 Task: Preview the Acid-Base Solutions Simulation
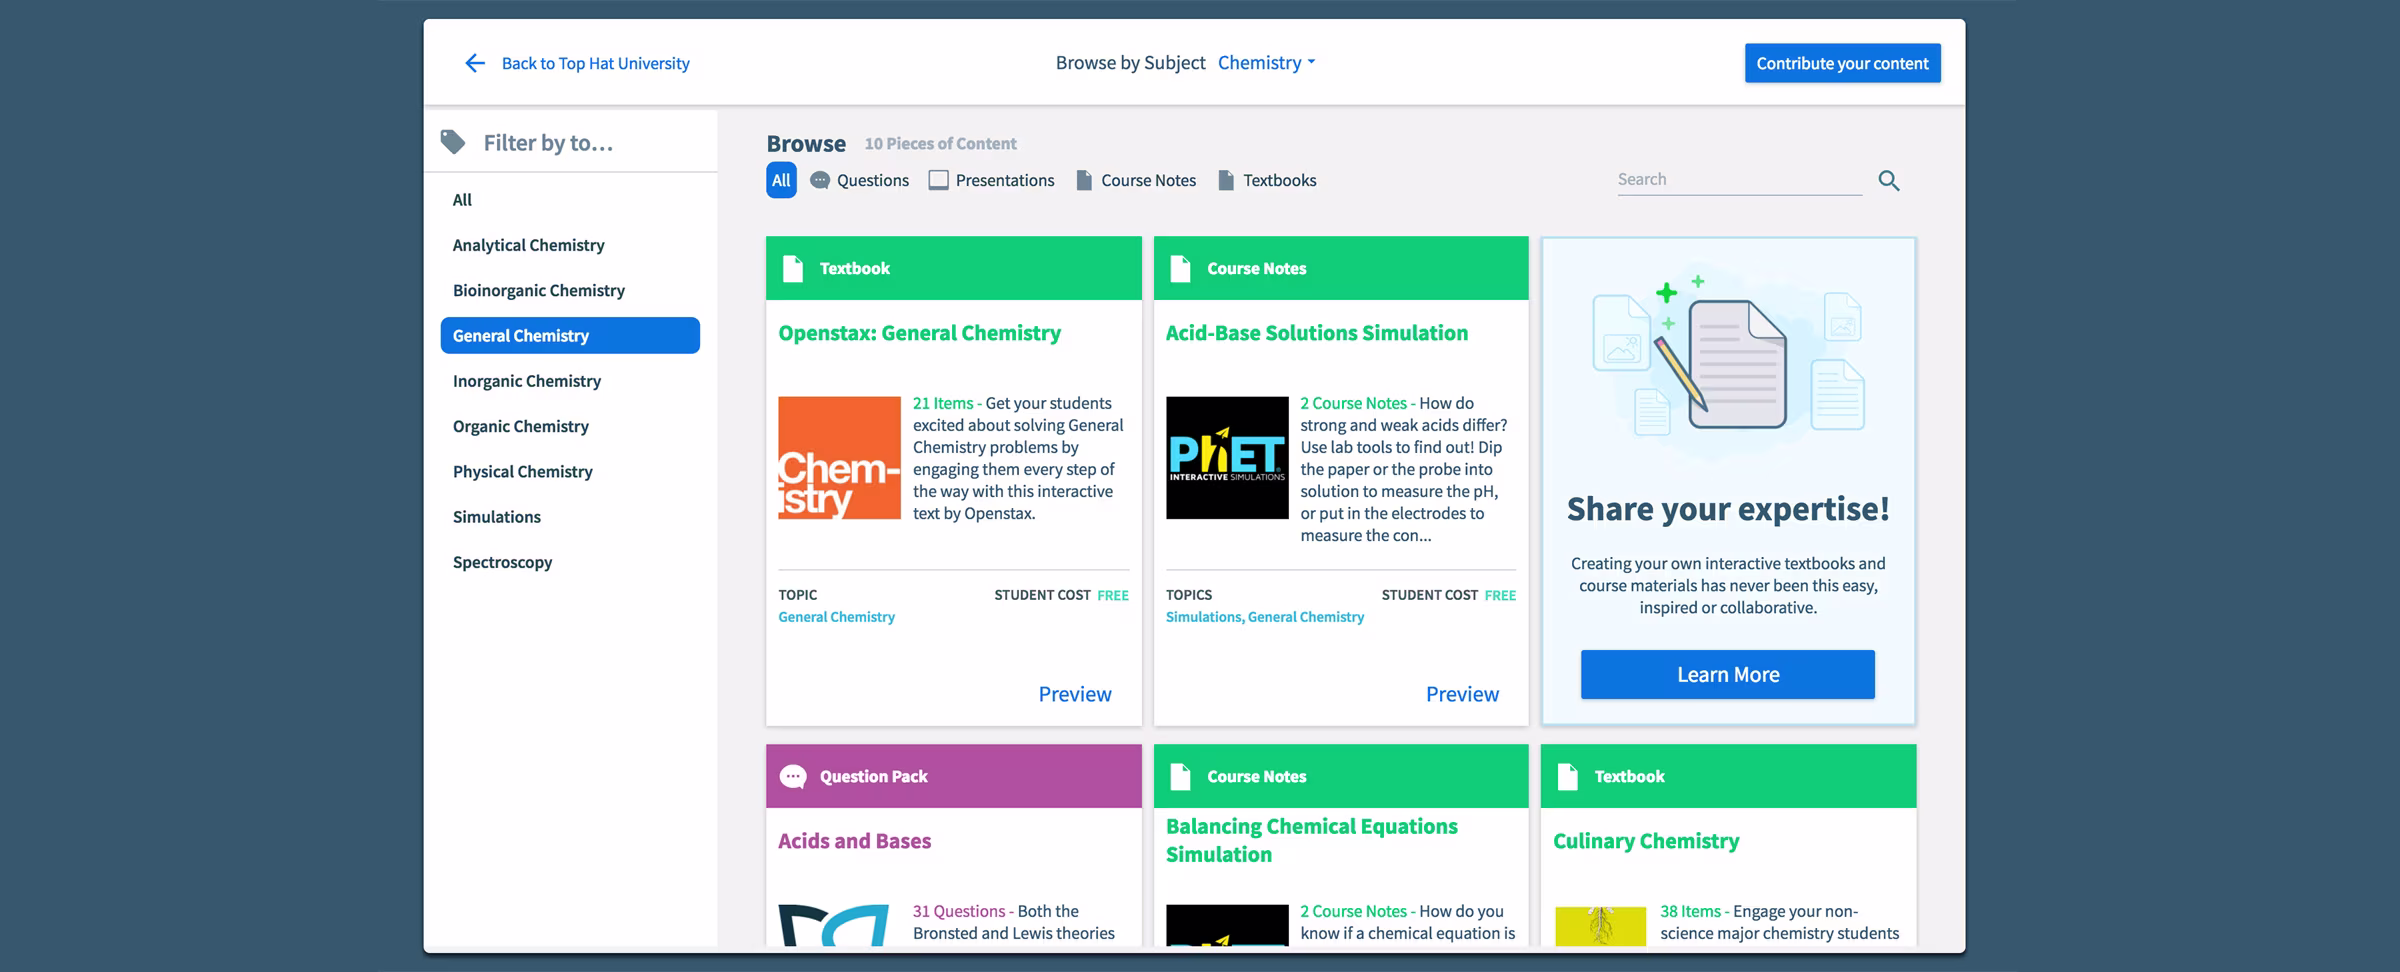click(1462, 694)
